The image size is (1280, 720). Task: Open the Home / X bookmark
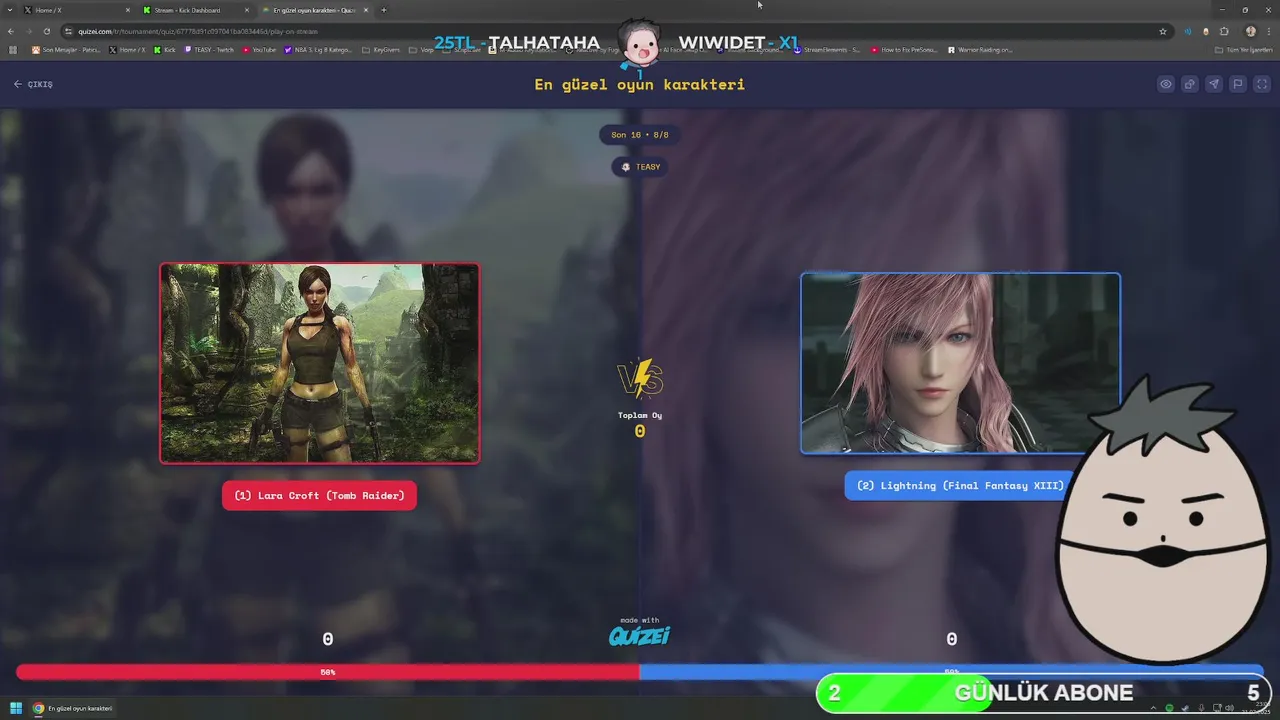127,49
